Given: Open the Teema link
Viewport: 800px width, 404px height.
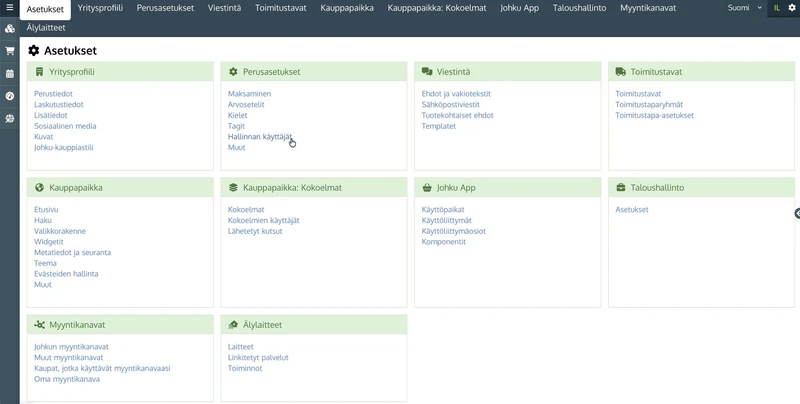Looking at the screenshot, I should 45,263.
